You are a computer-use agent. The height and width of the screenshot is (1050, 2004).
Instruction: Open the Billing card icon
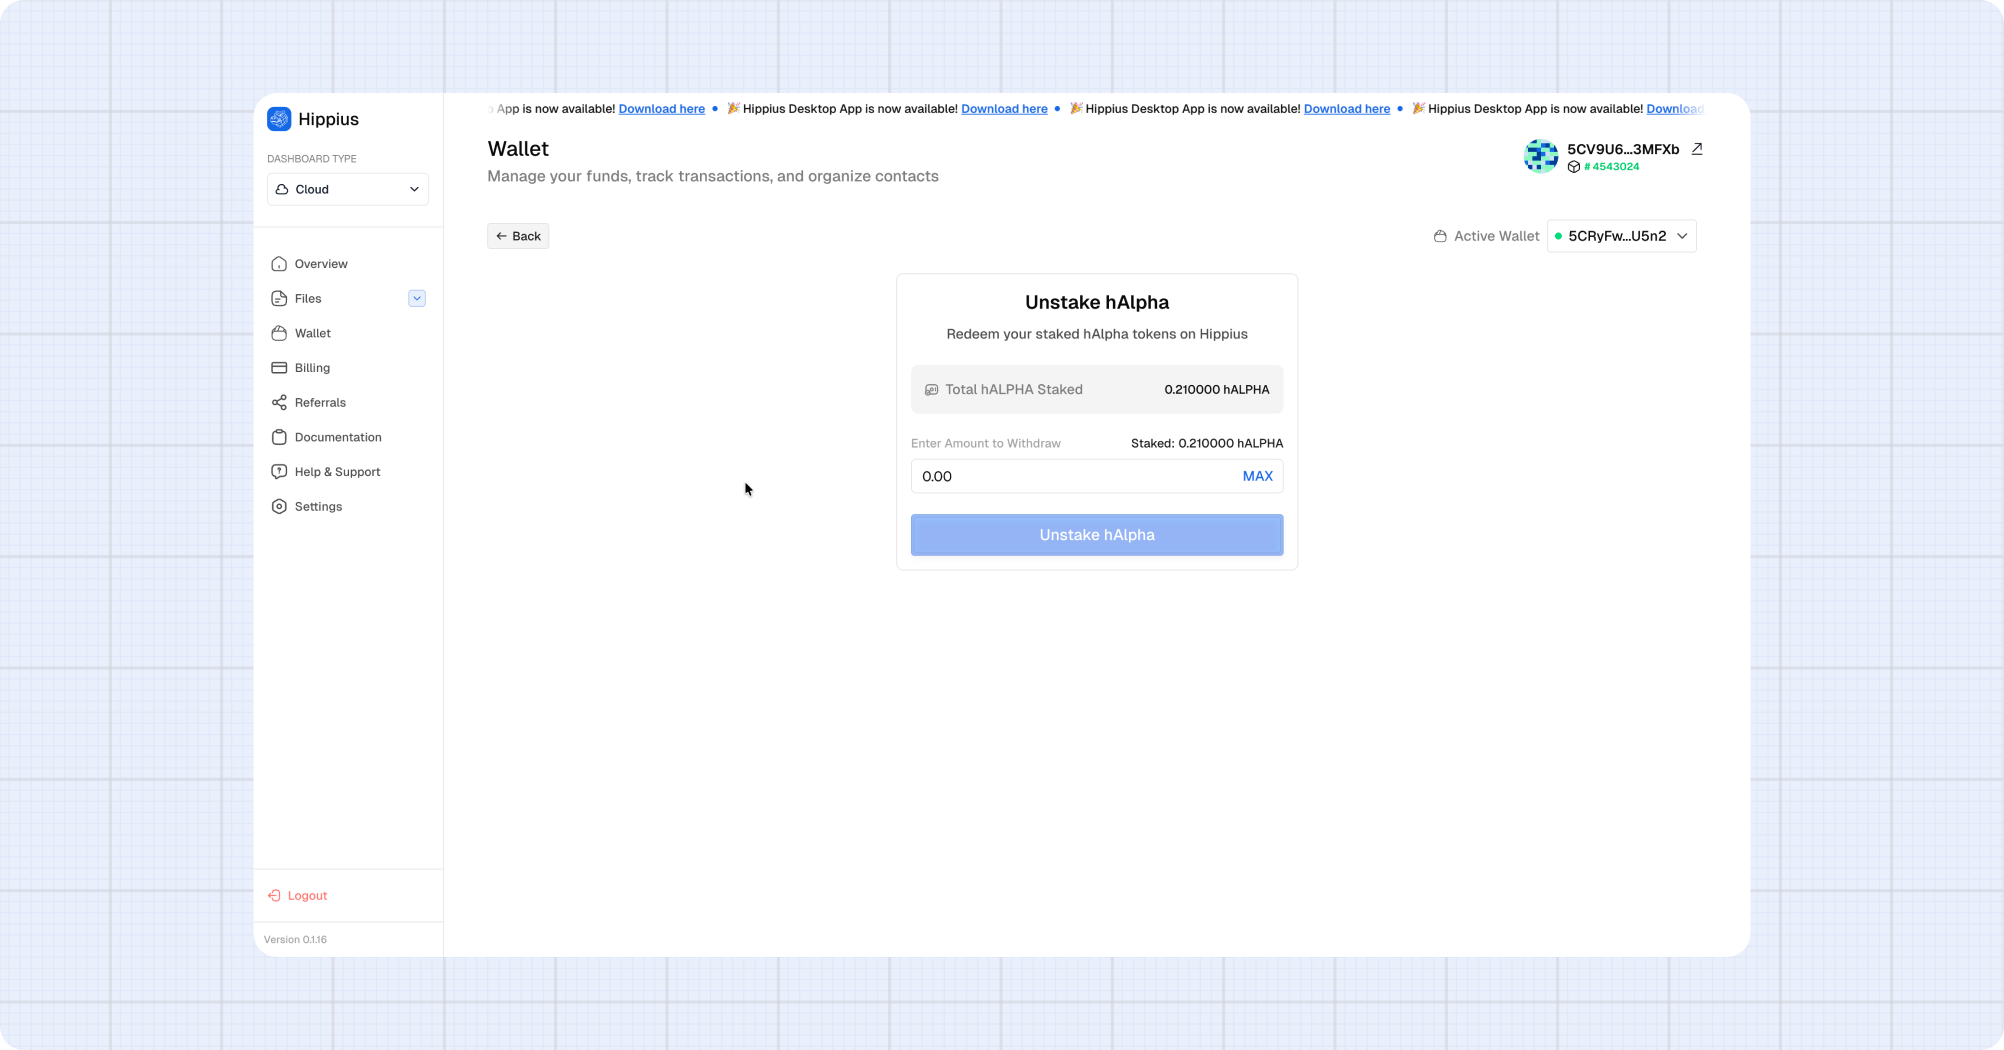click(x=279, y=368)
